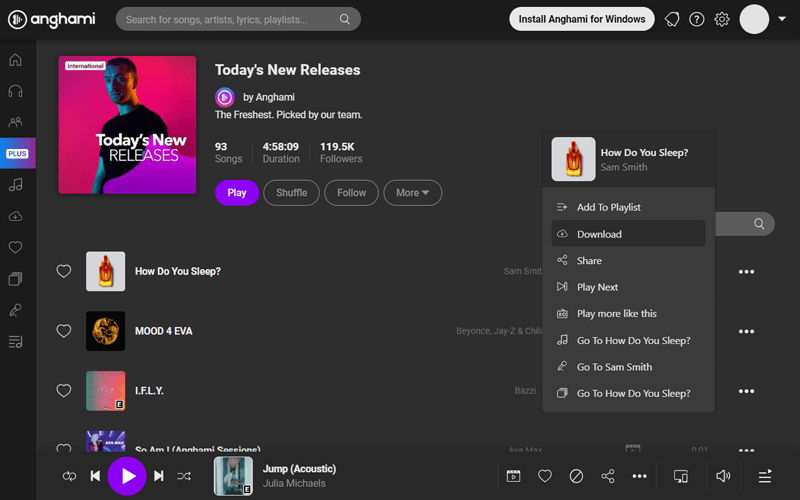Open the account dropdown arrow
The width and height of the screenshot is (800, 500).
click(x=782, y=19)
